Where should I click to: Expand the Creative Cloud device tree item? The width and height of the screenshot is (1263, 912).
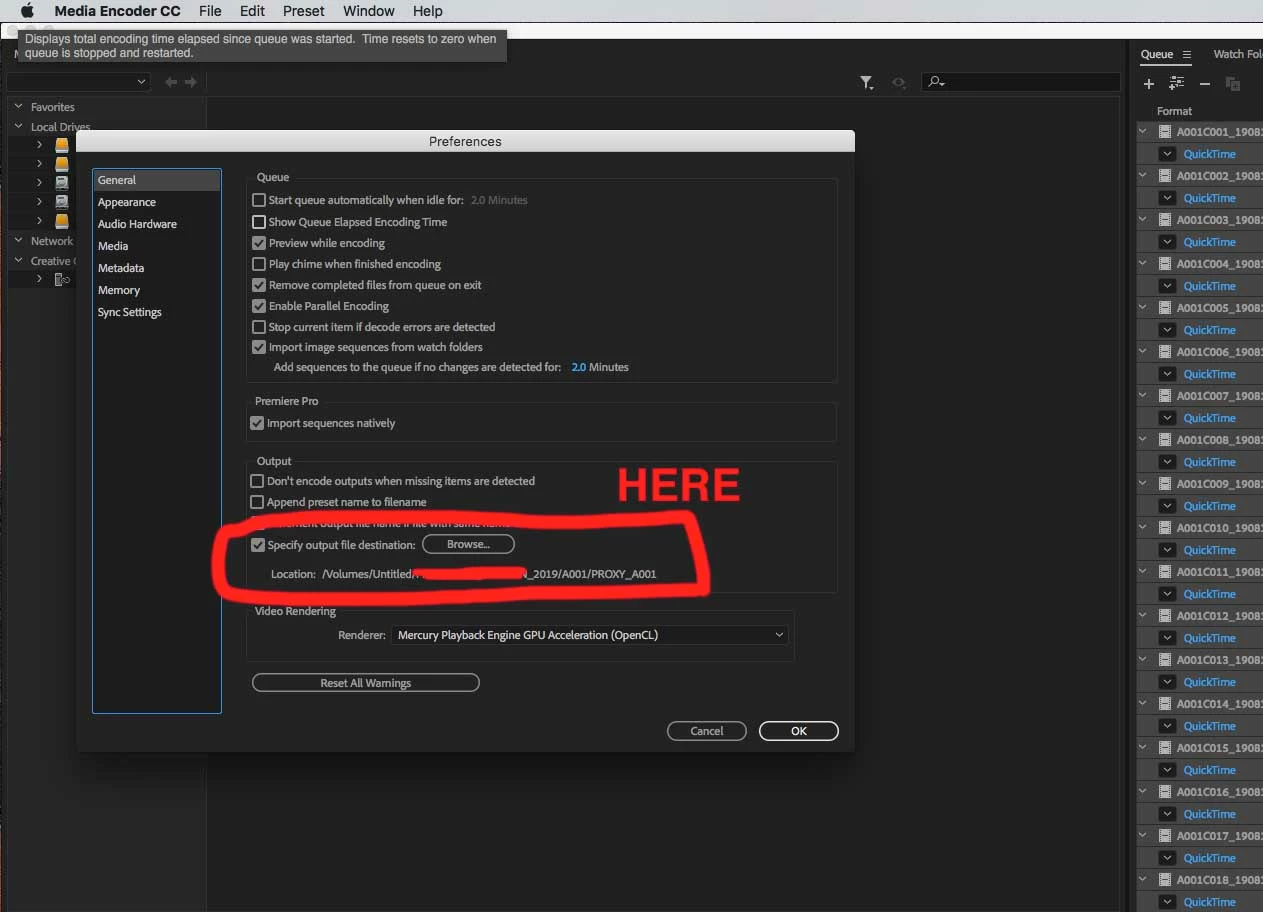pyautogui.click(x=39, y=279)
